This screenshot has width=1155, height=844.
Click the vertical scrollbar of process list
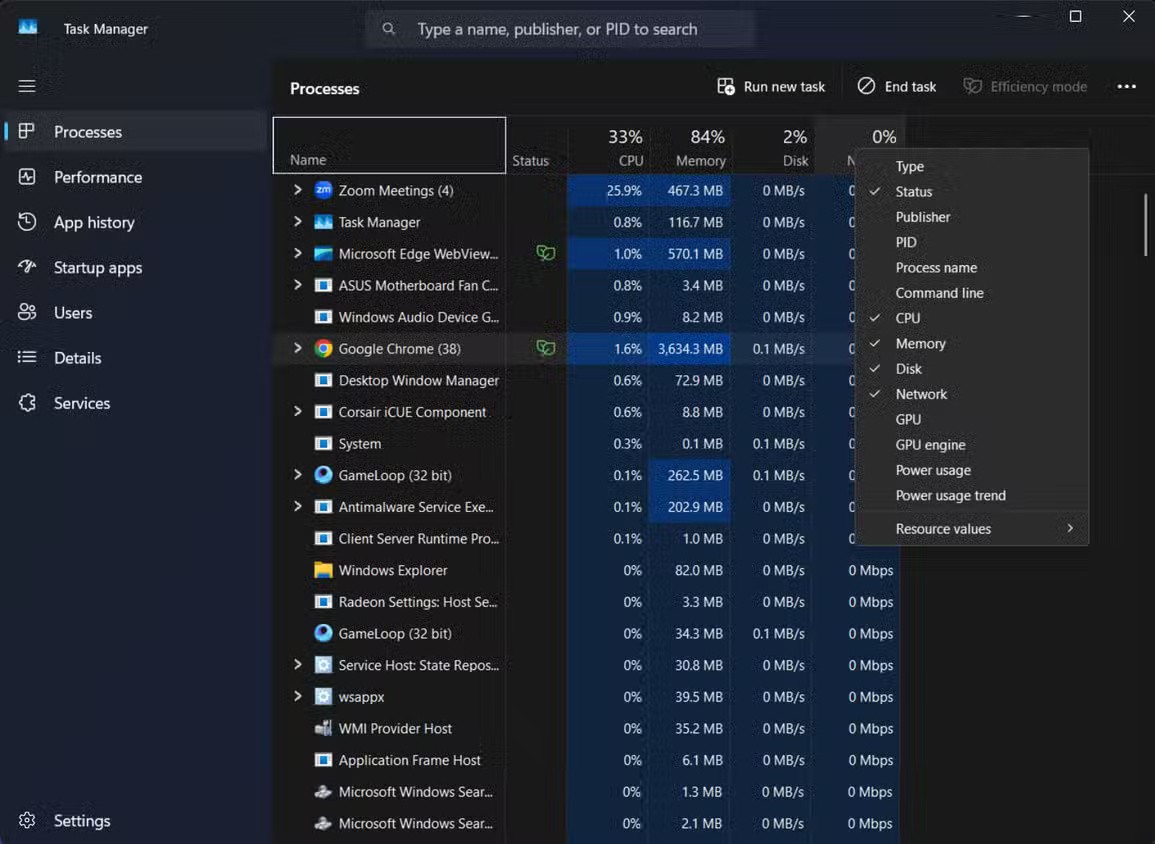click(1146, 225)
